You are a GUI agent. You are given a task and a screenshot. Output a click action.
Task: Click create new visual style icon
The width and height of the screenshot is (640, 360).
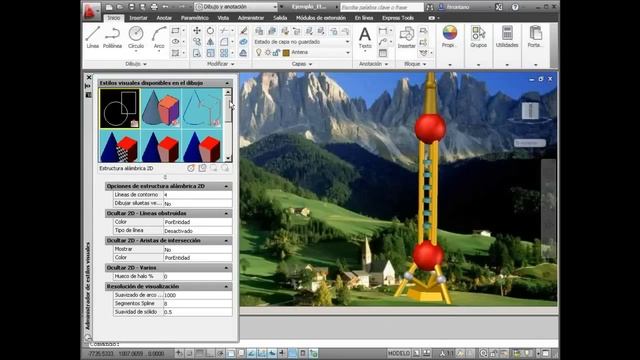pyautogui.click(x=191, y=168)
